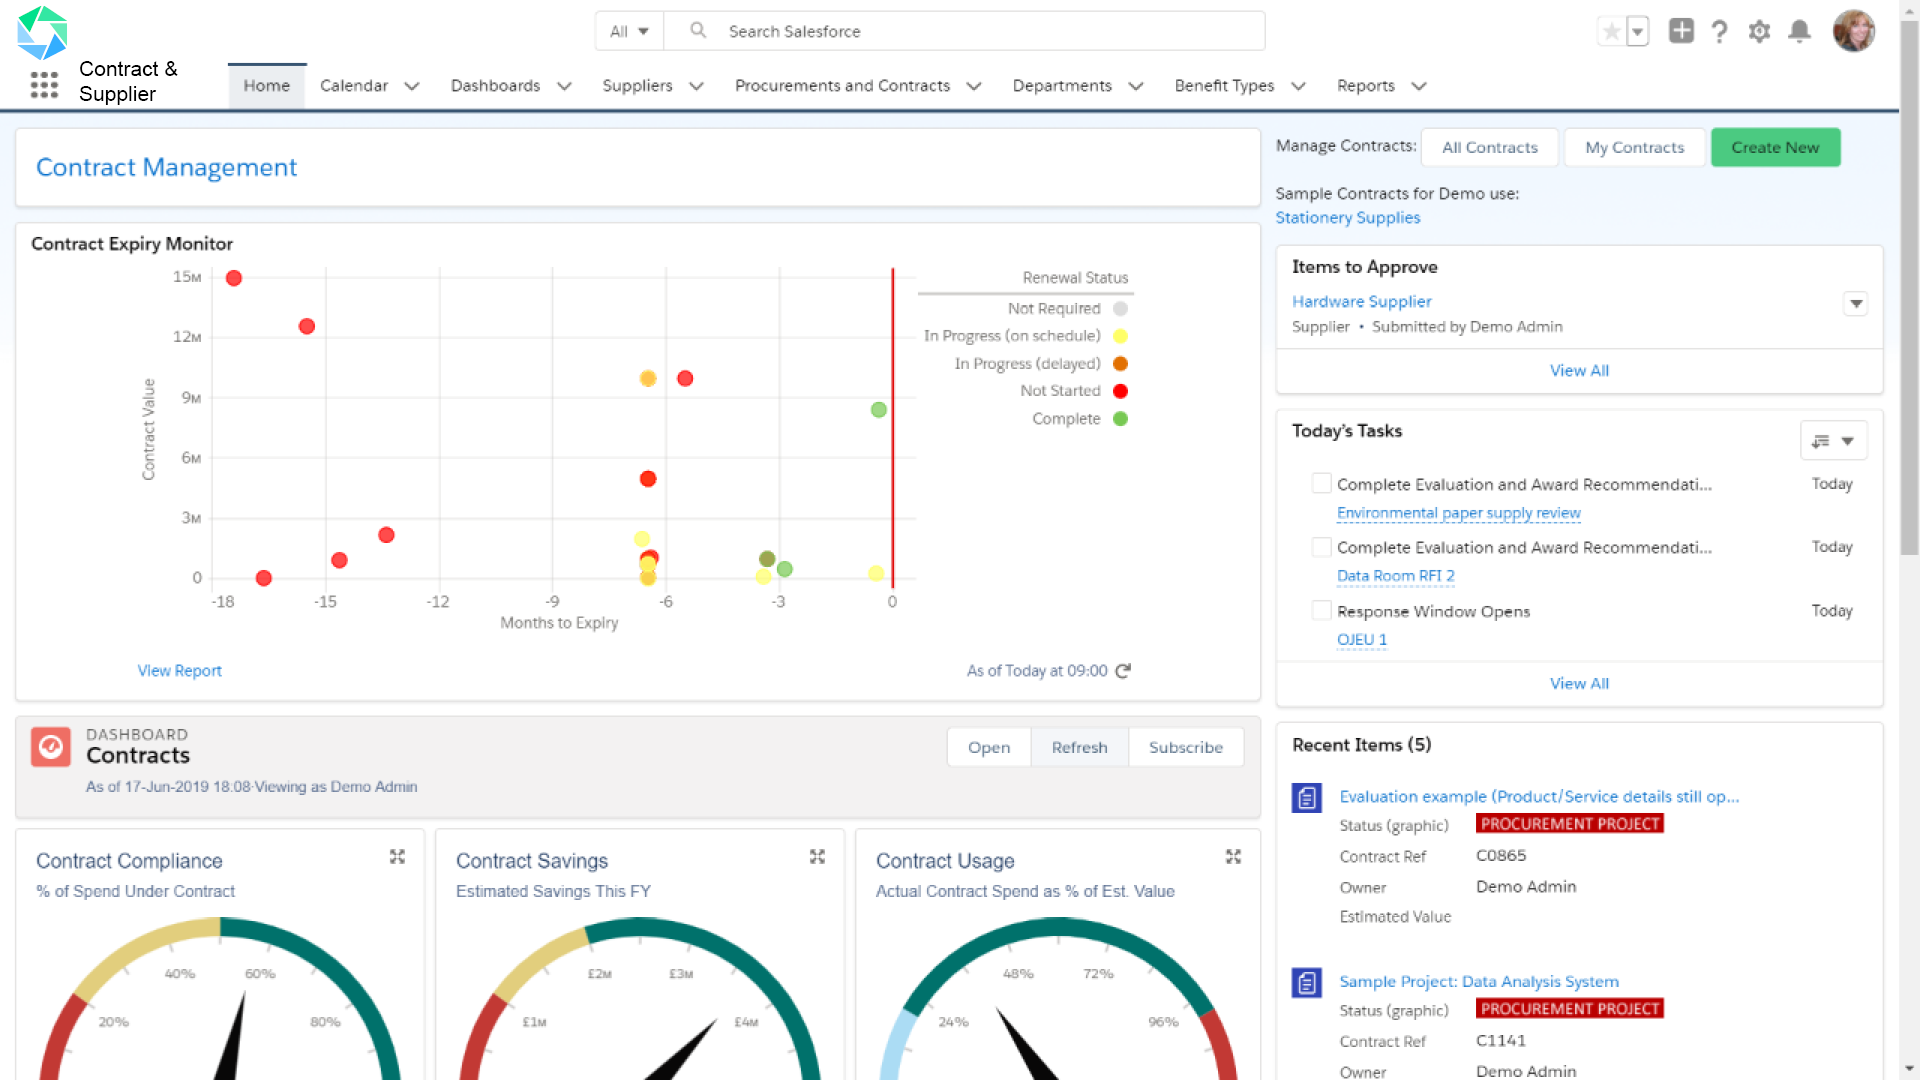Open the user profile avatar
1920x1080 pixels.
(1854, 31)
